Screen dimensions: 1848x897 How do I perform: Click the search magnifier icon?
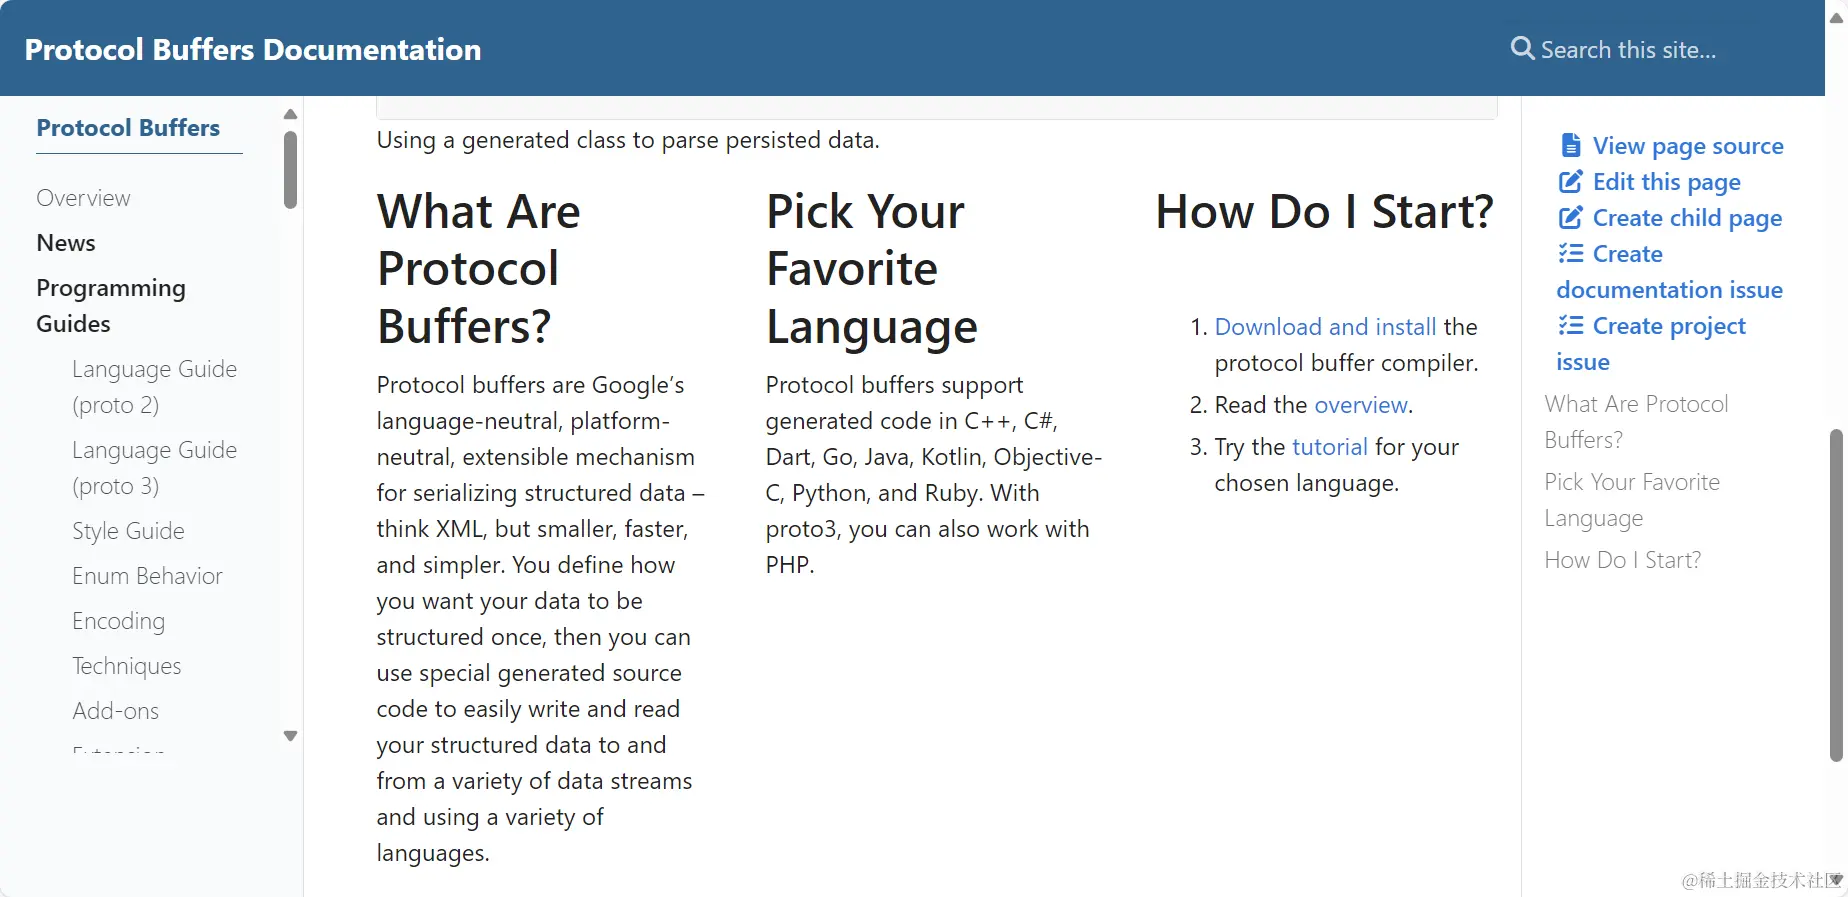(x=1522, y=48)
